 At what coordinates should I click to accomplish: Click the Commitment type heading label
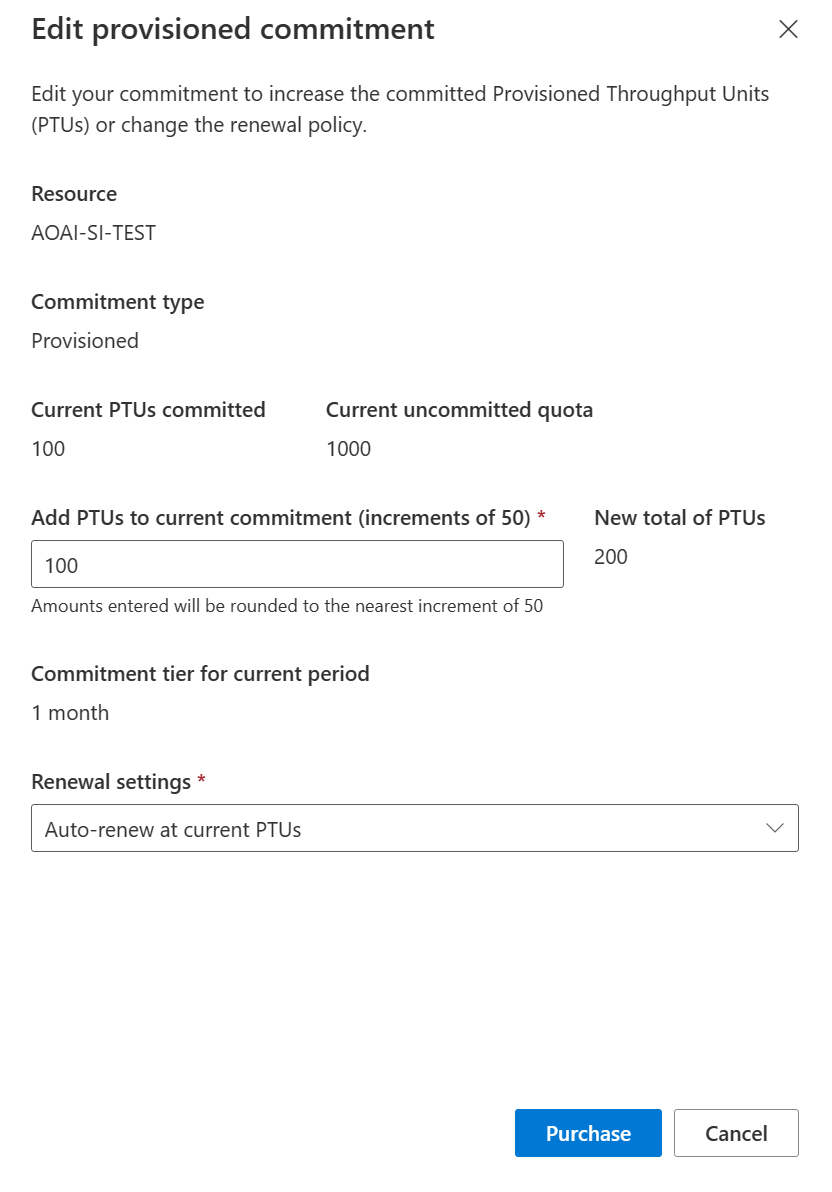coord(118,303)
